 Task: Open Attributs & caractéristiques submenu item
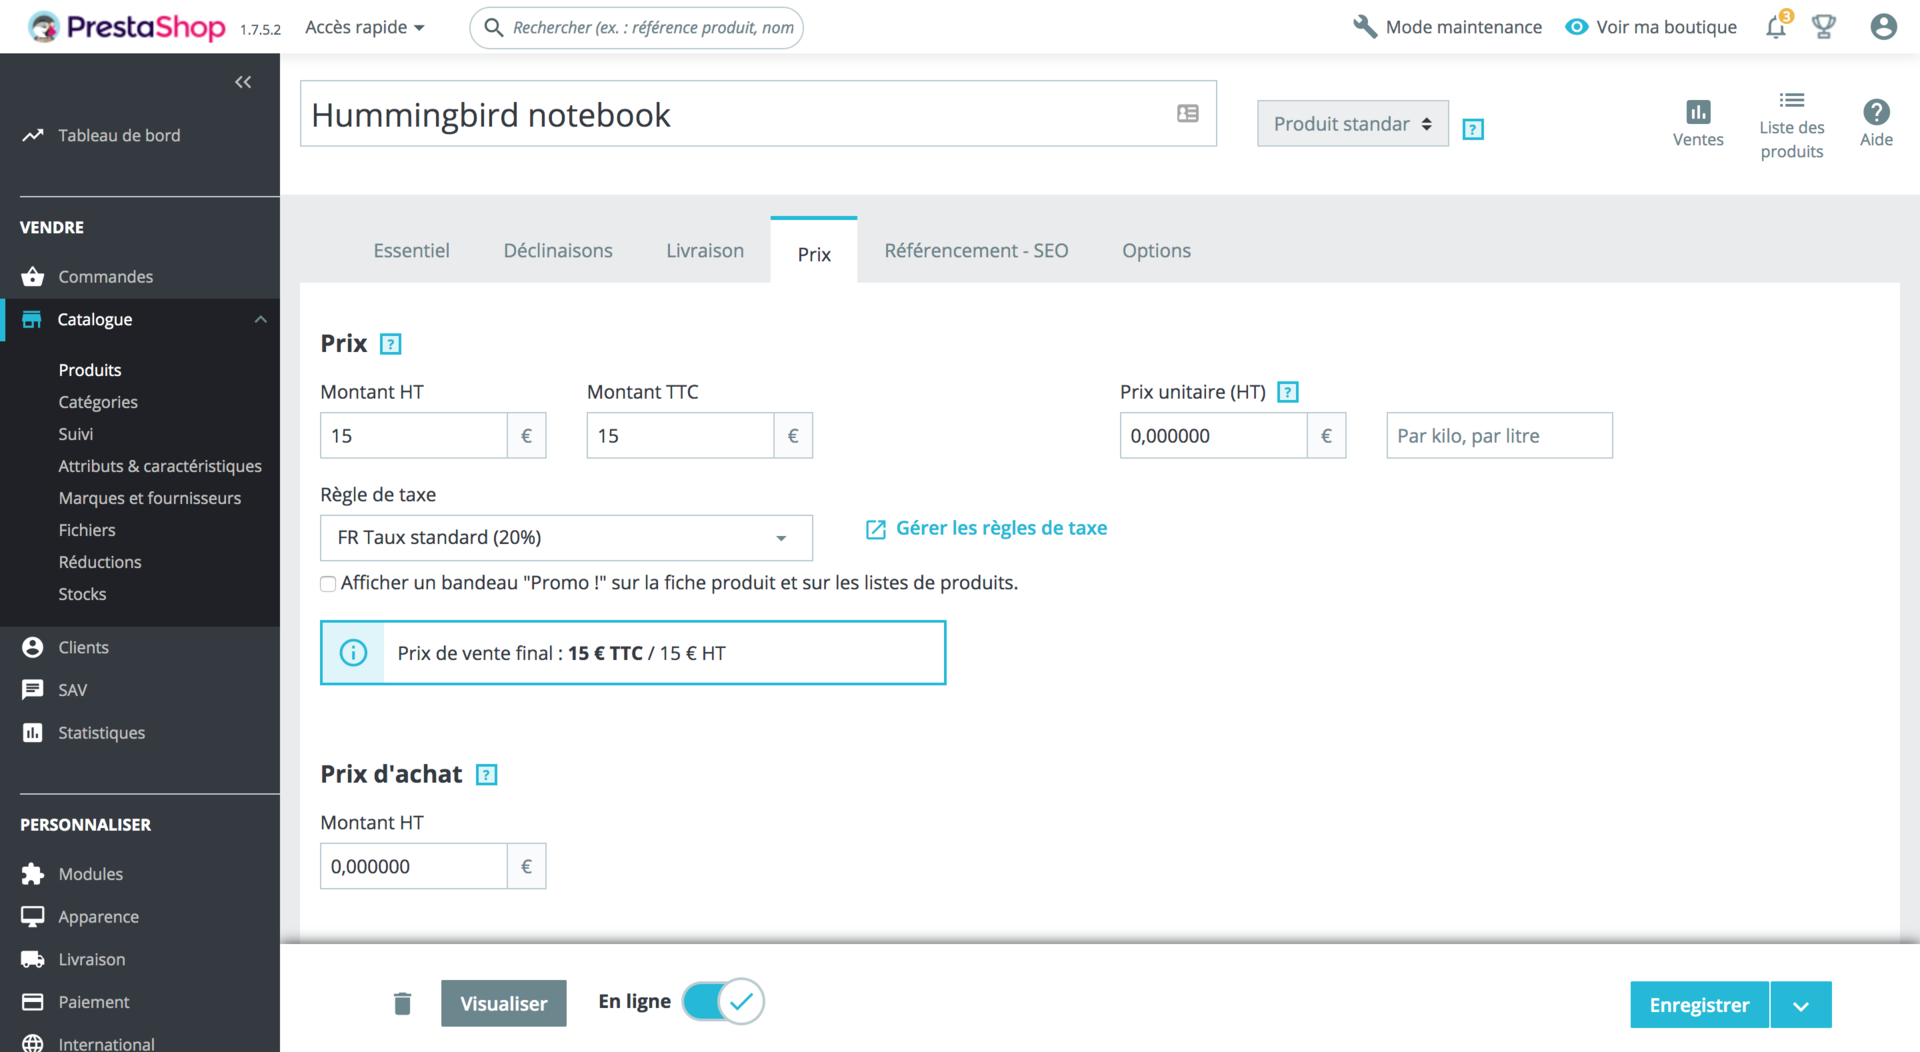[160, 466]
